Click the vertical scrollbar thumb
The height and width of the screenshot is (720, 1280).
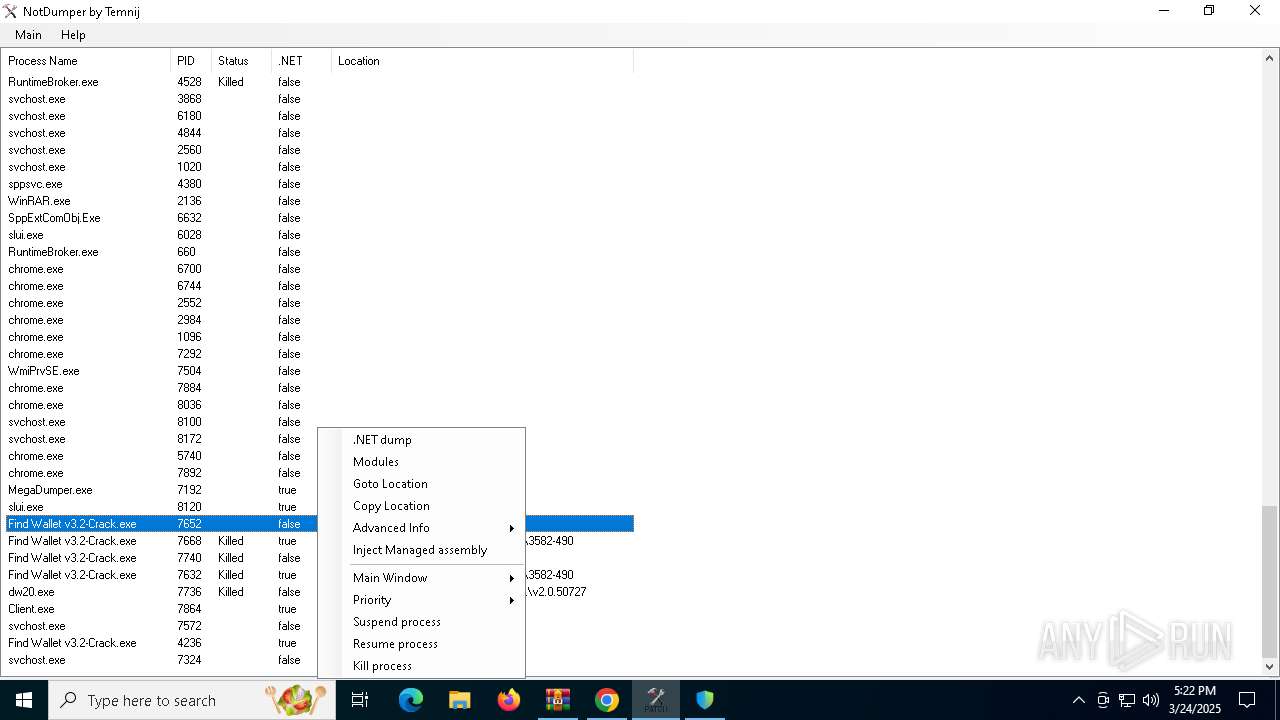[1270, 581]
